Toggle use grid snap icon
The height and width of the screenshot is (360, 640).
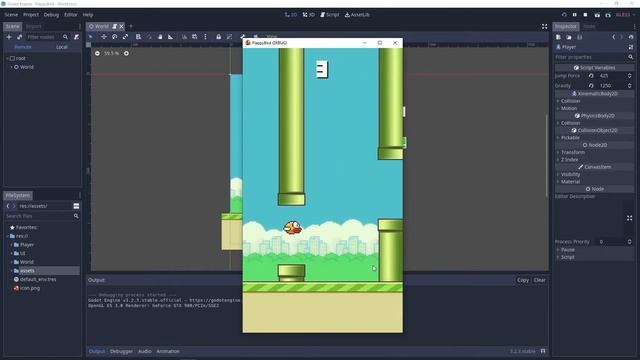click(195, 37)
